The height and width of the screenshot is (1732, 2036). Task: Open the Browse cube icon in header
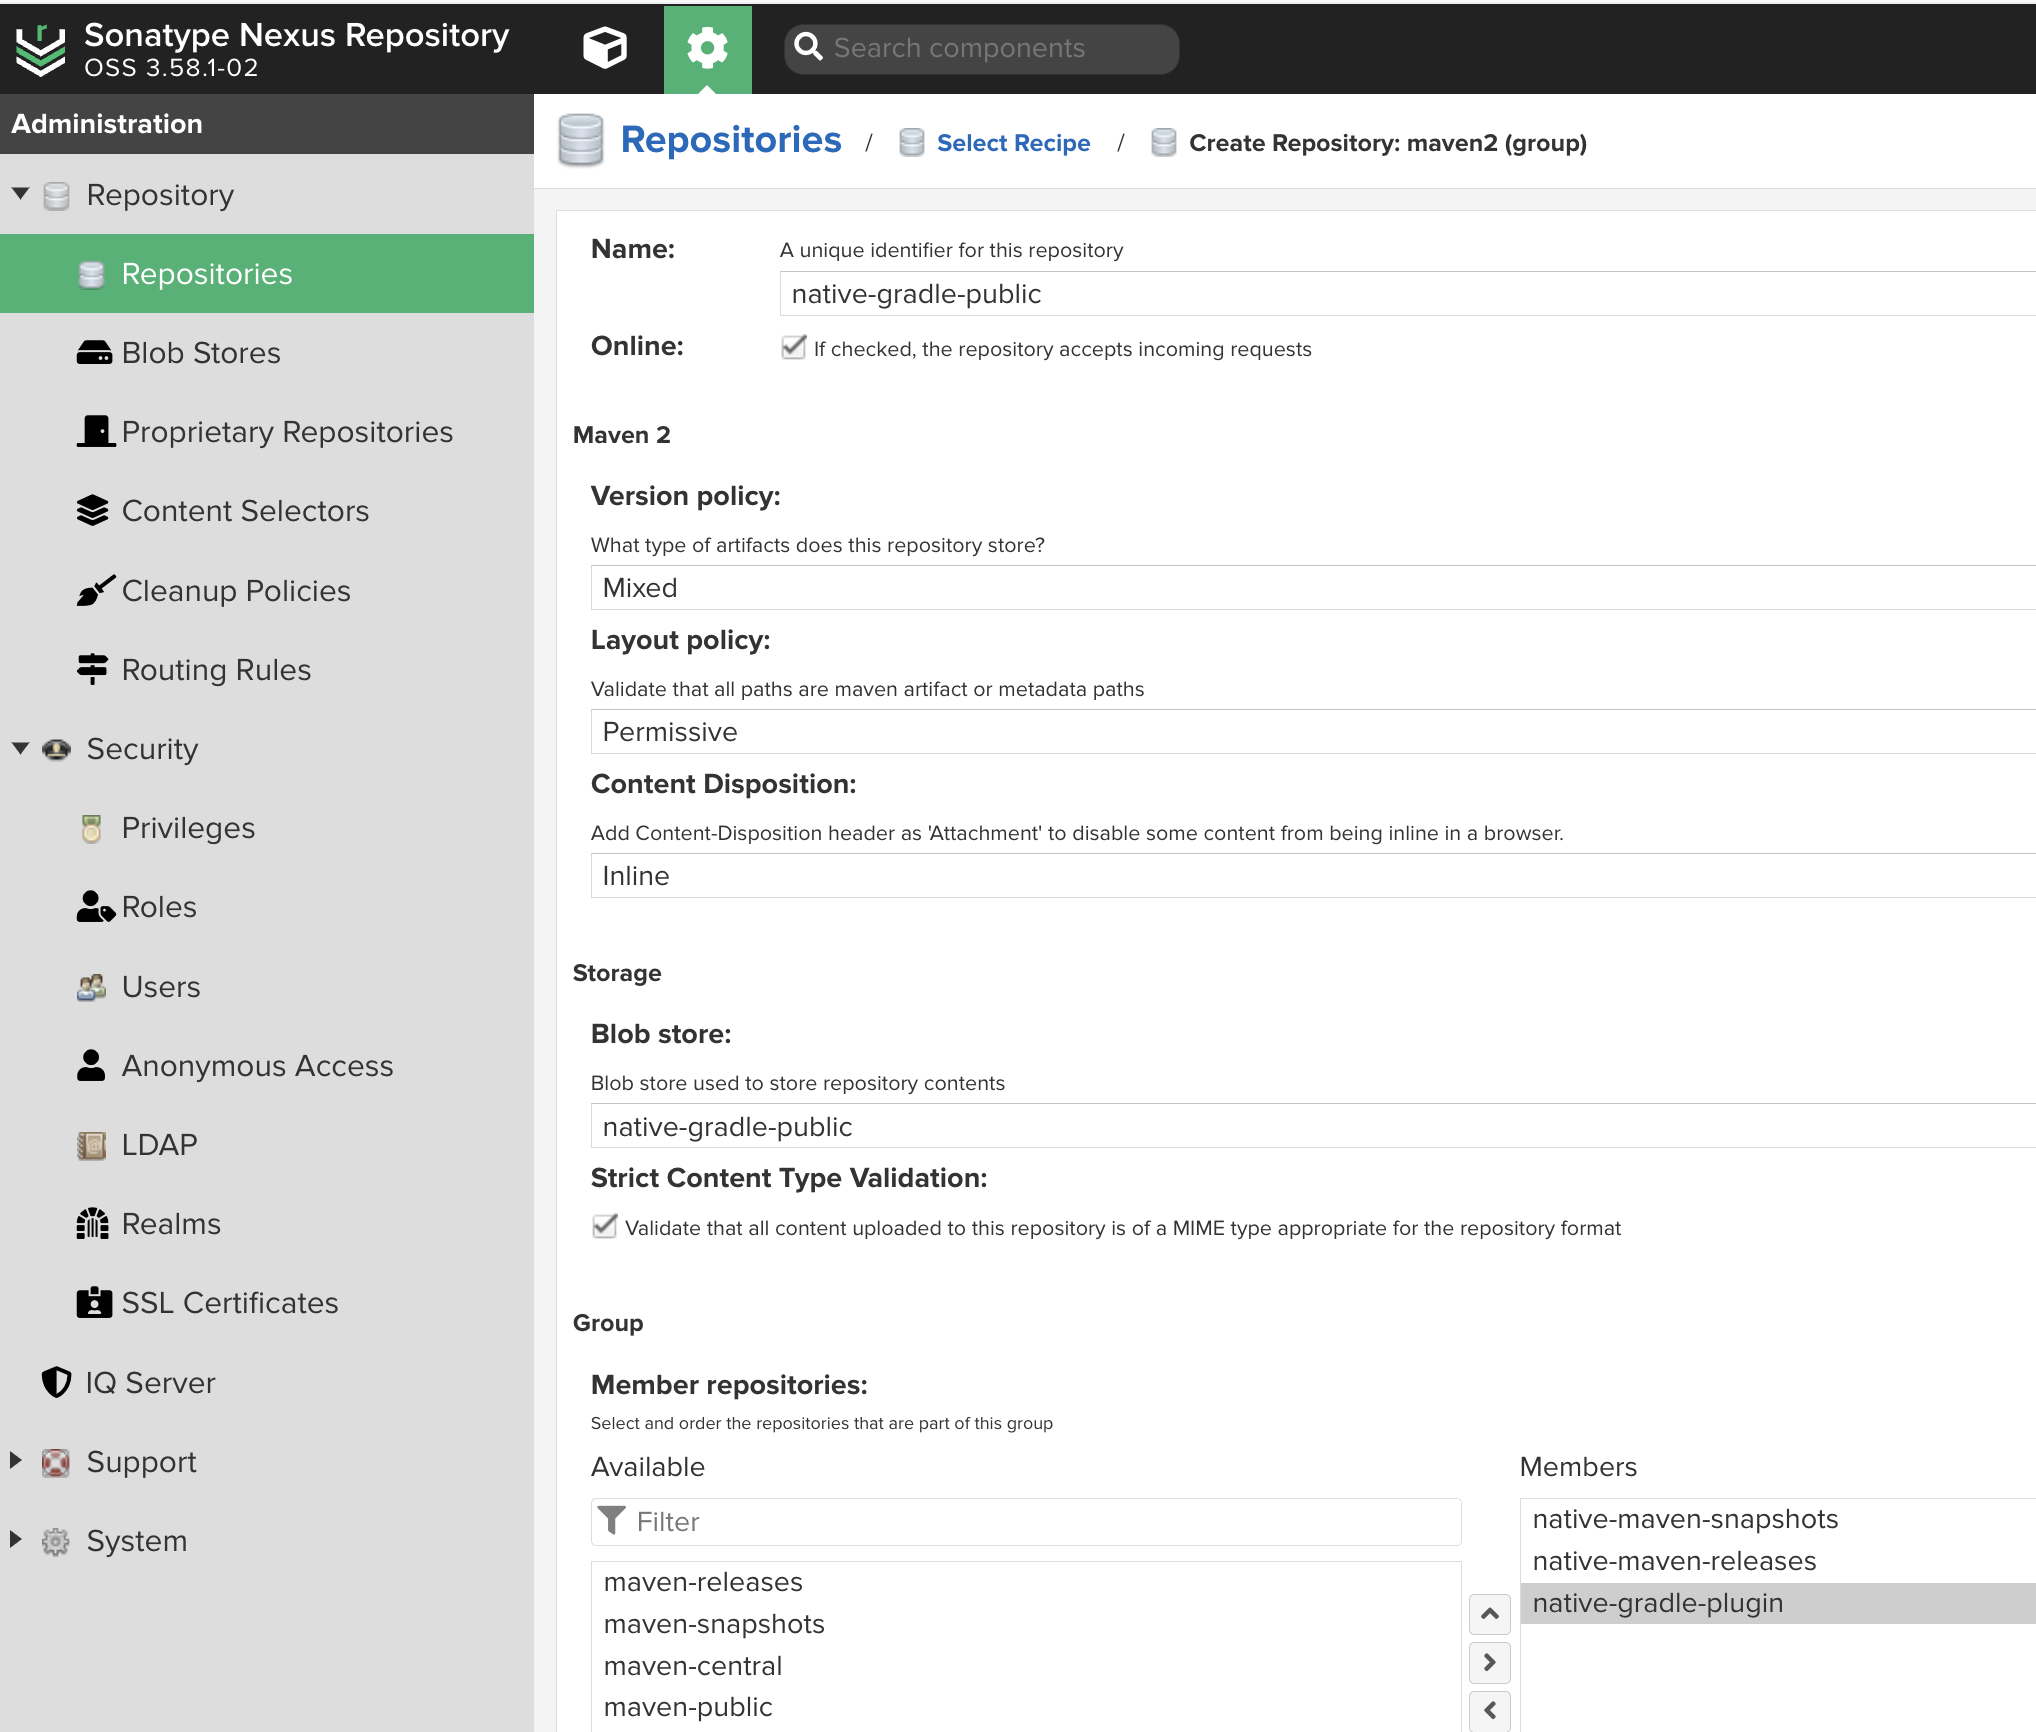(604, 48)
